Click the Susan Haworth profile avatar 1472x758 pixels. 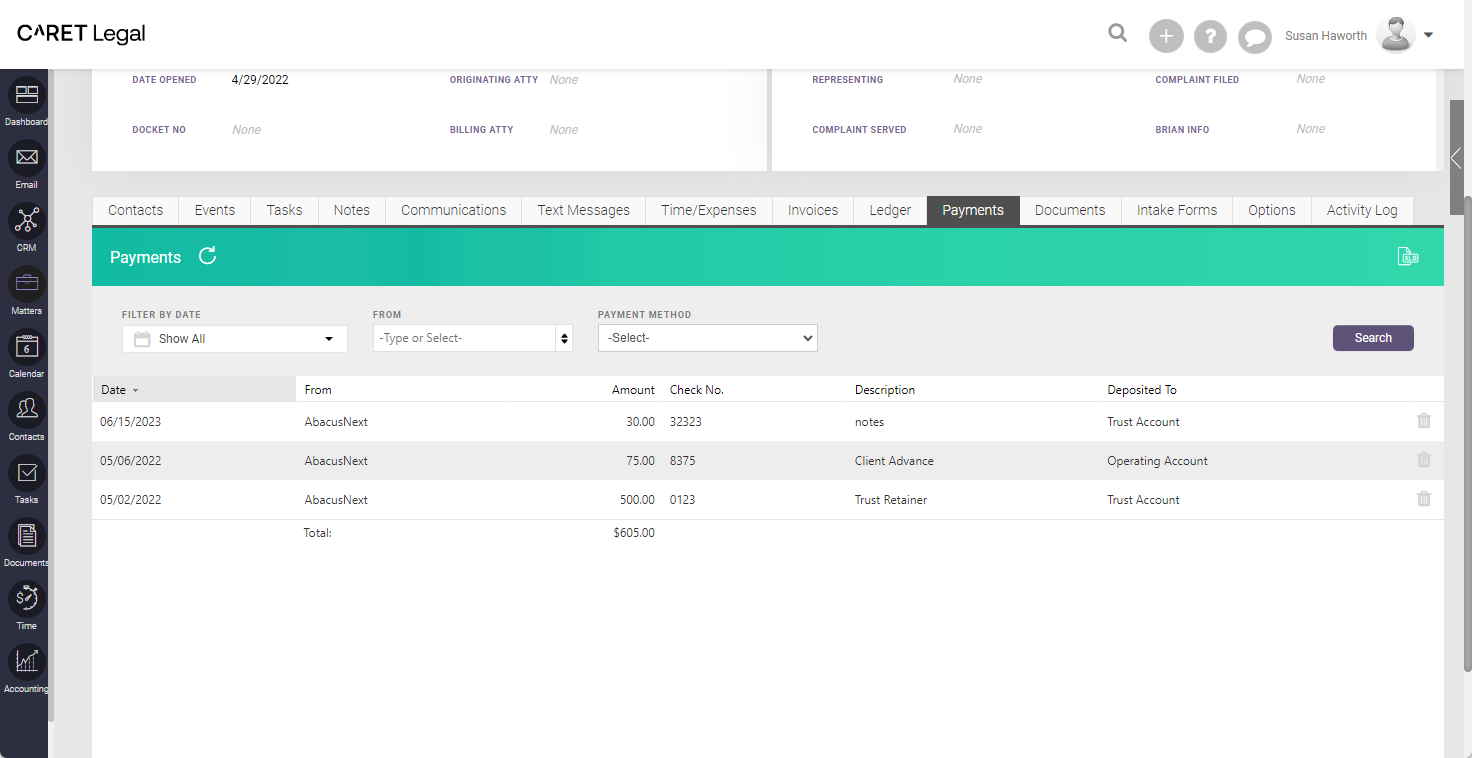tap(1396, 35)
